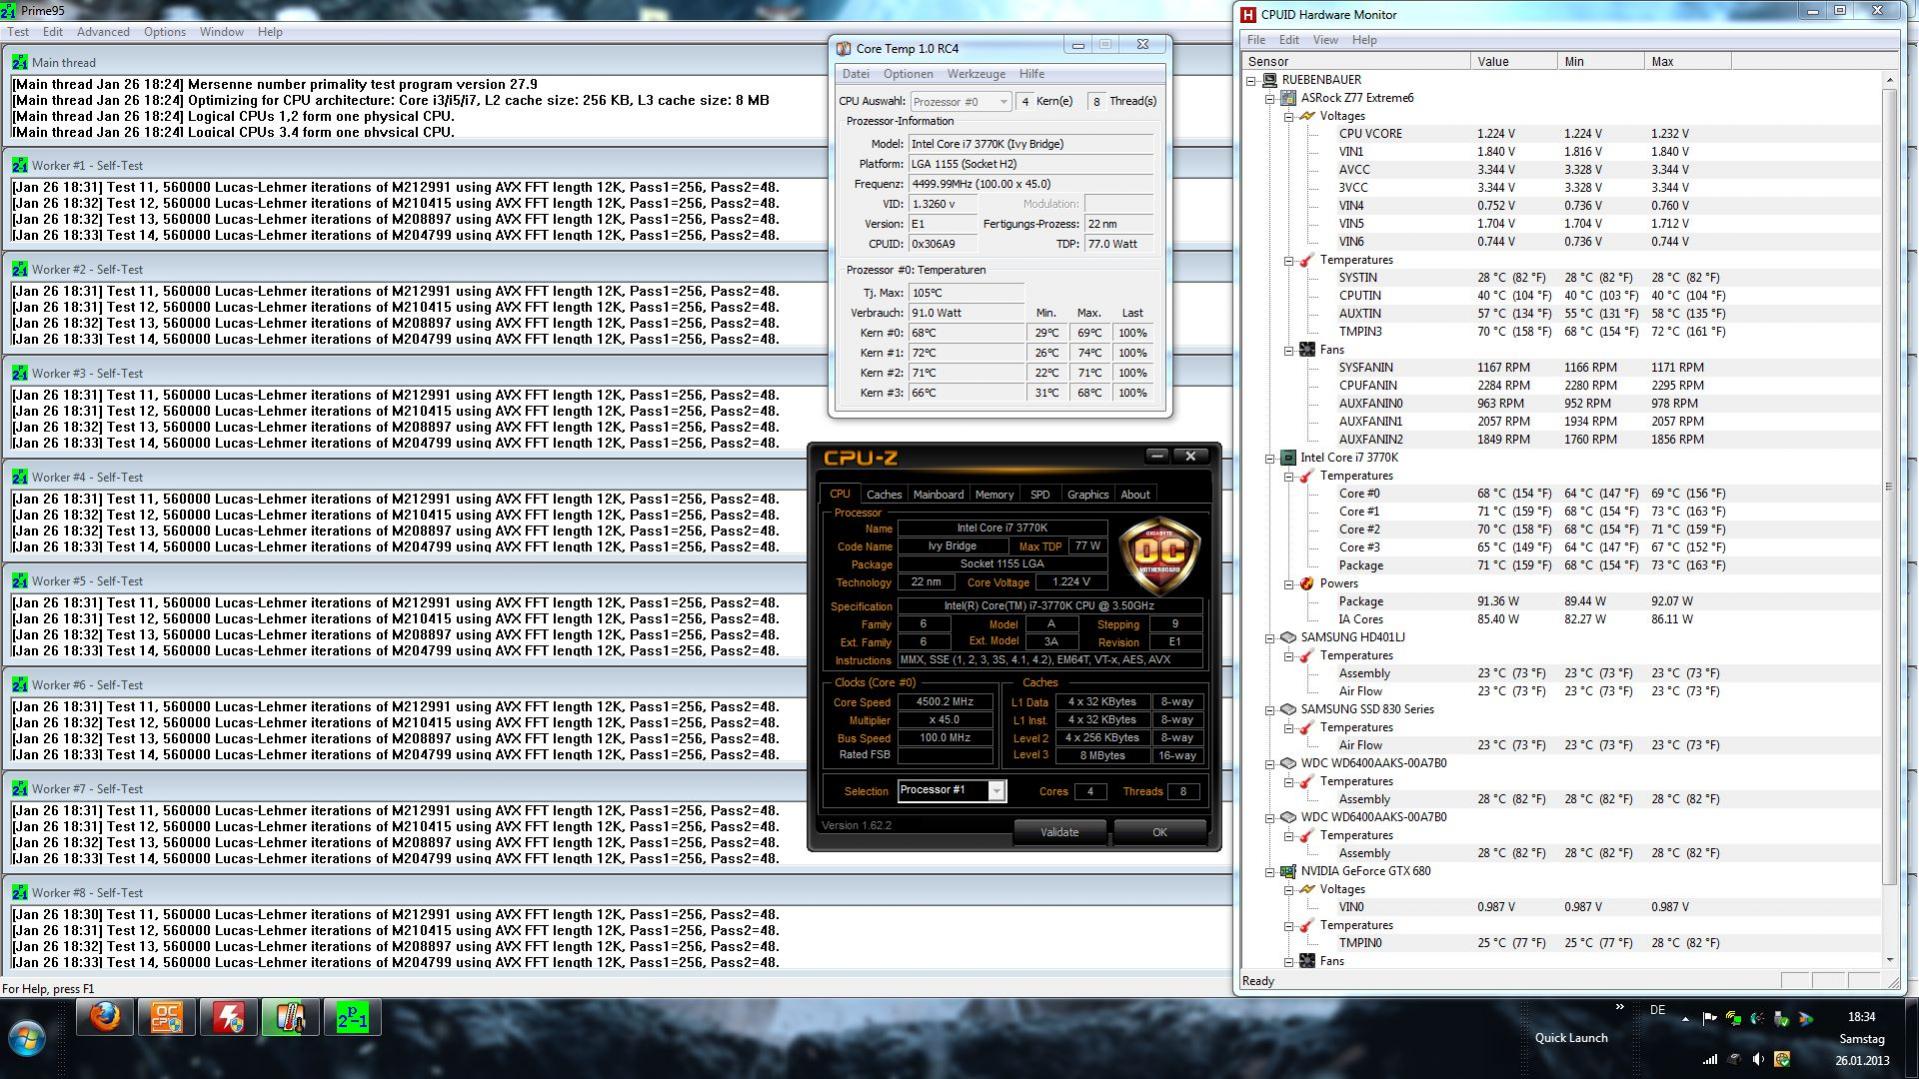Viewport: 1919px width, 1079px height.
Task: Switch to the Mainboard tab in CPU-Z
Action: point(938,494)
